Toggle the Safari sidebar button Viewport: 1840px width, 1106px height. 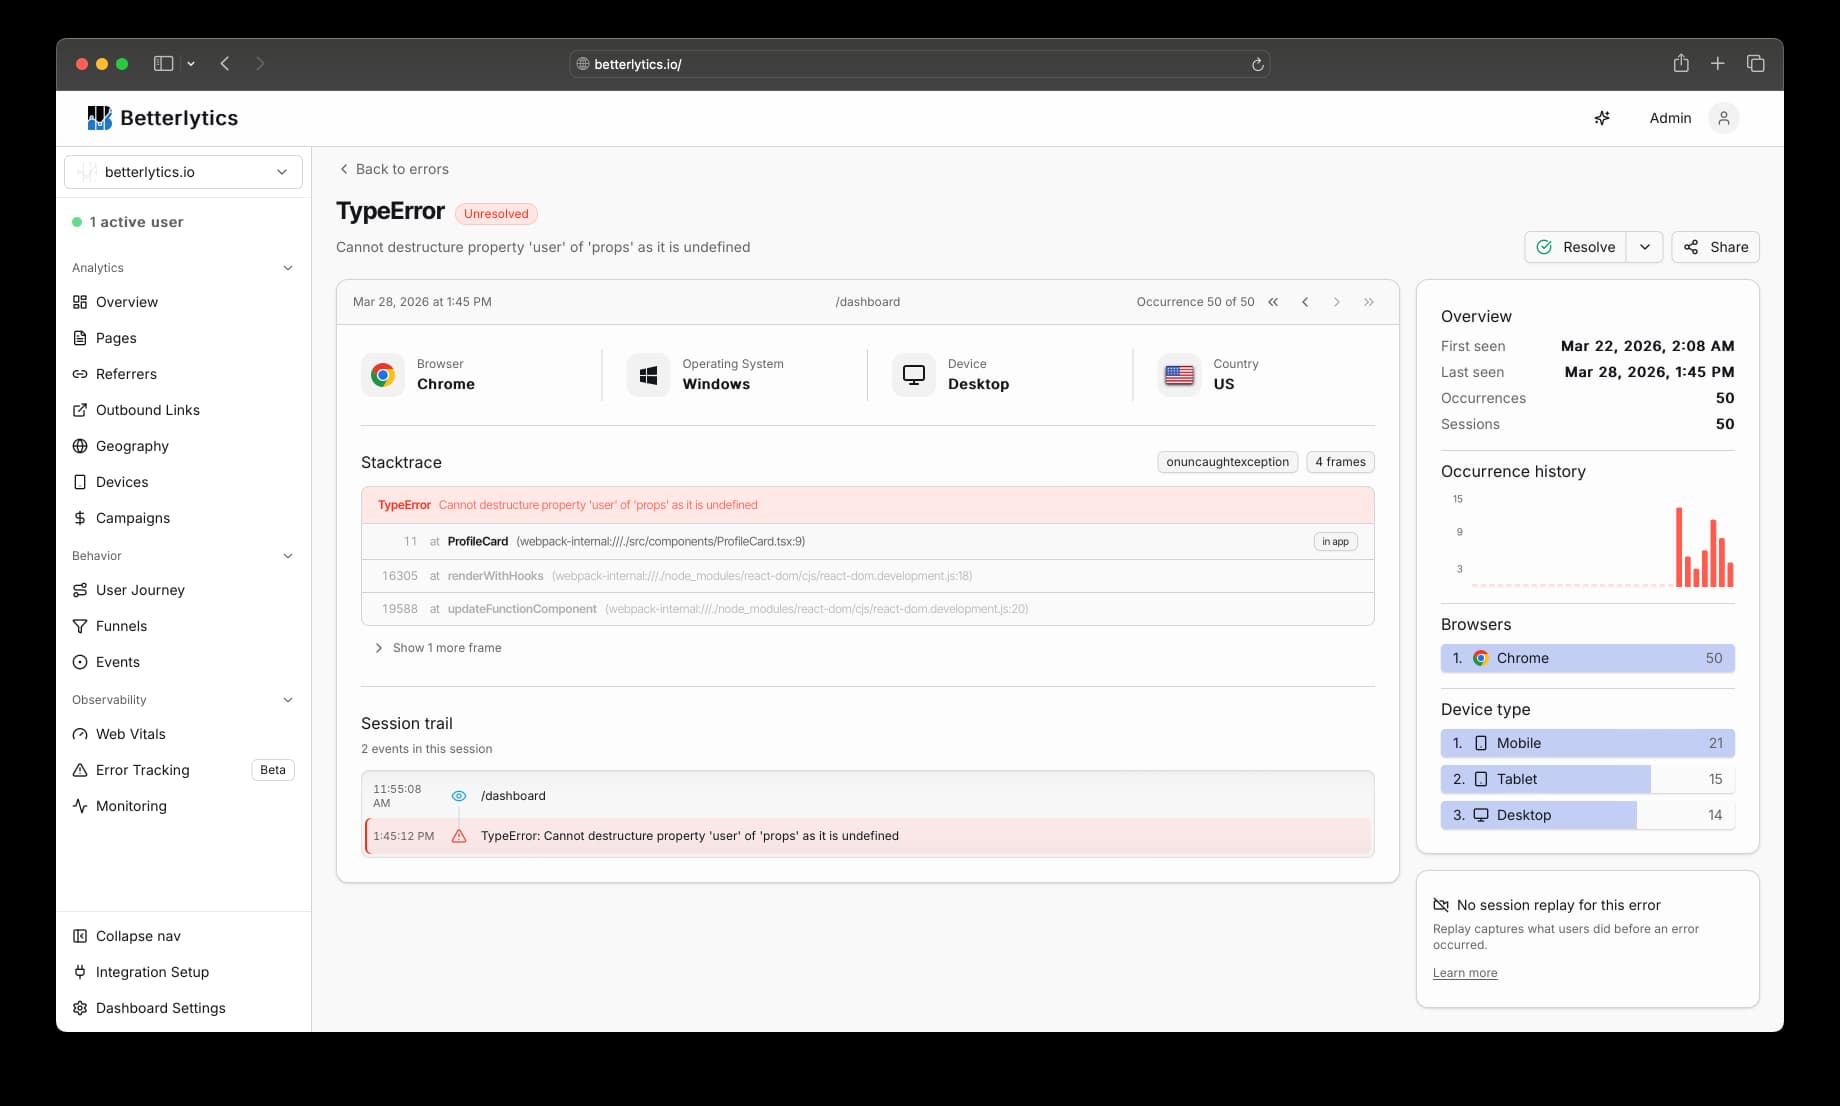[163, 63]
